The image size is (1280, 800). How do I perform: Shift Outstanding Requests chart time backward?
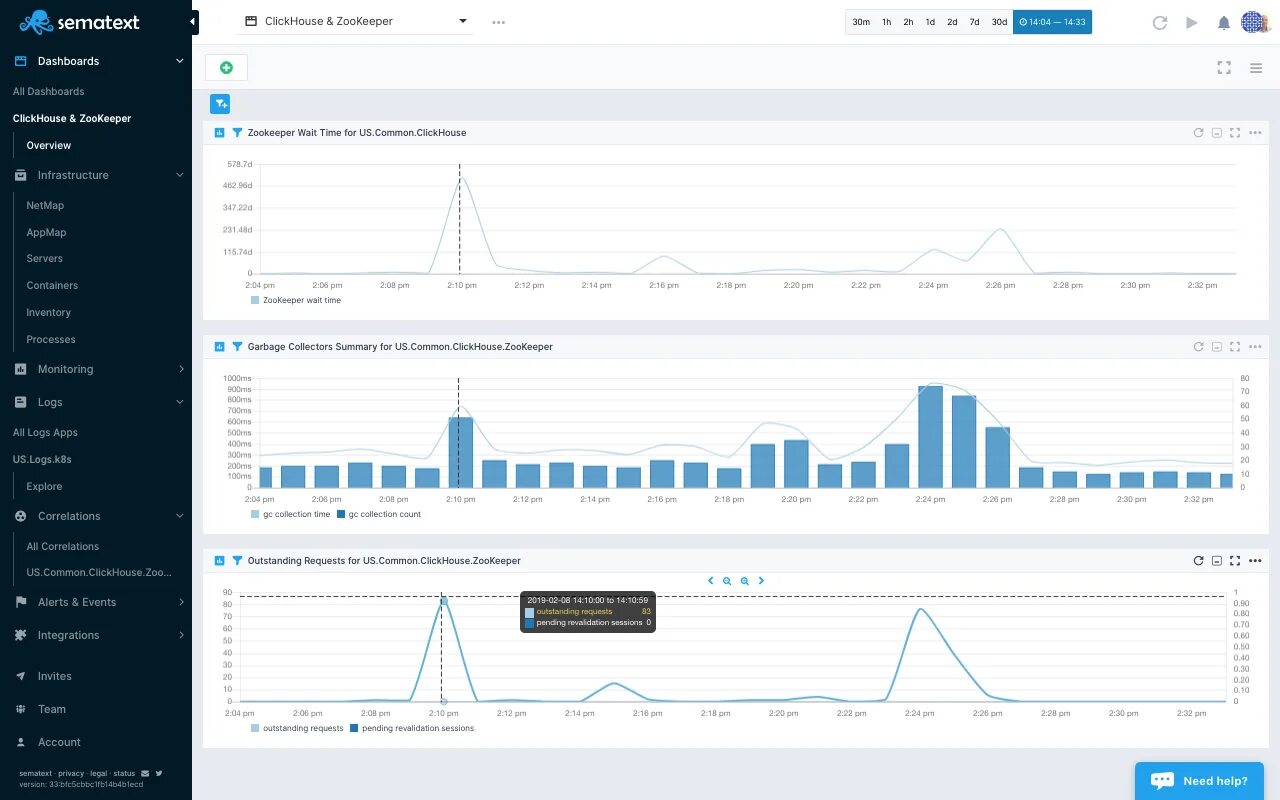(710, 580)
